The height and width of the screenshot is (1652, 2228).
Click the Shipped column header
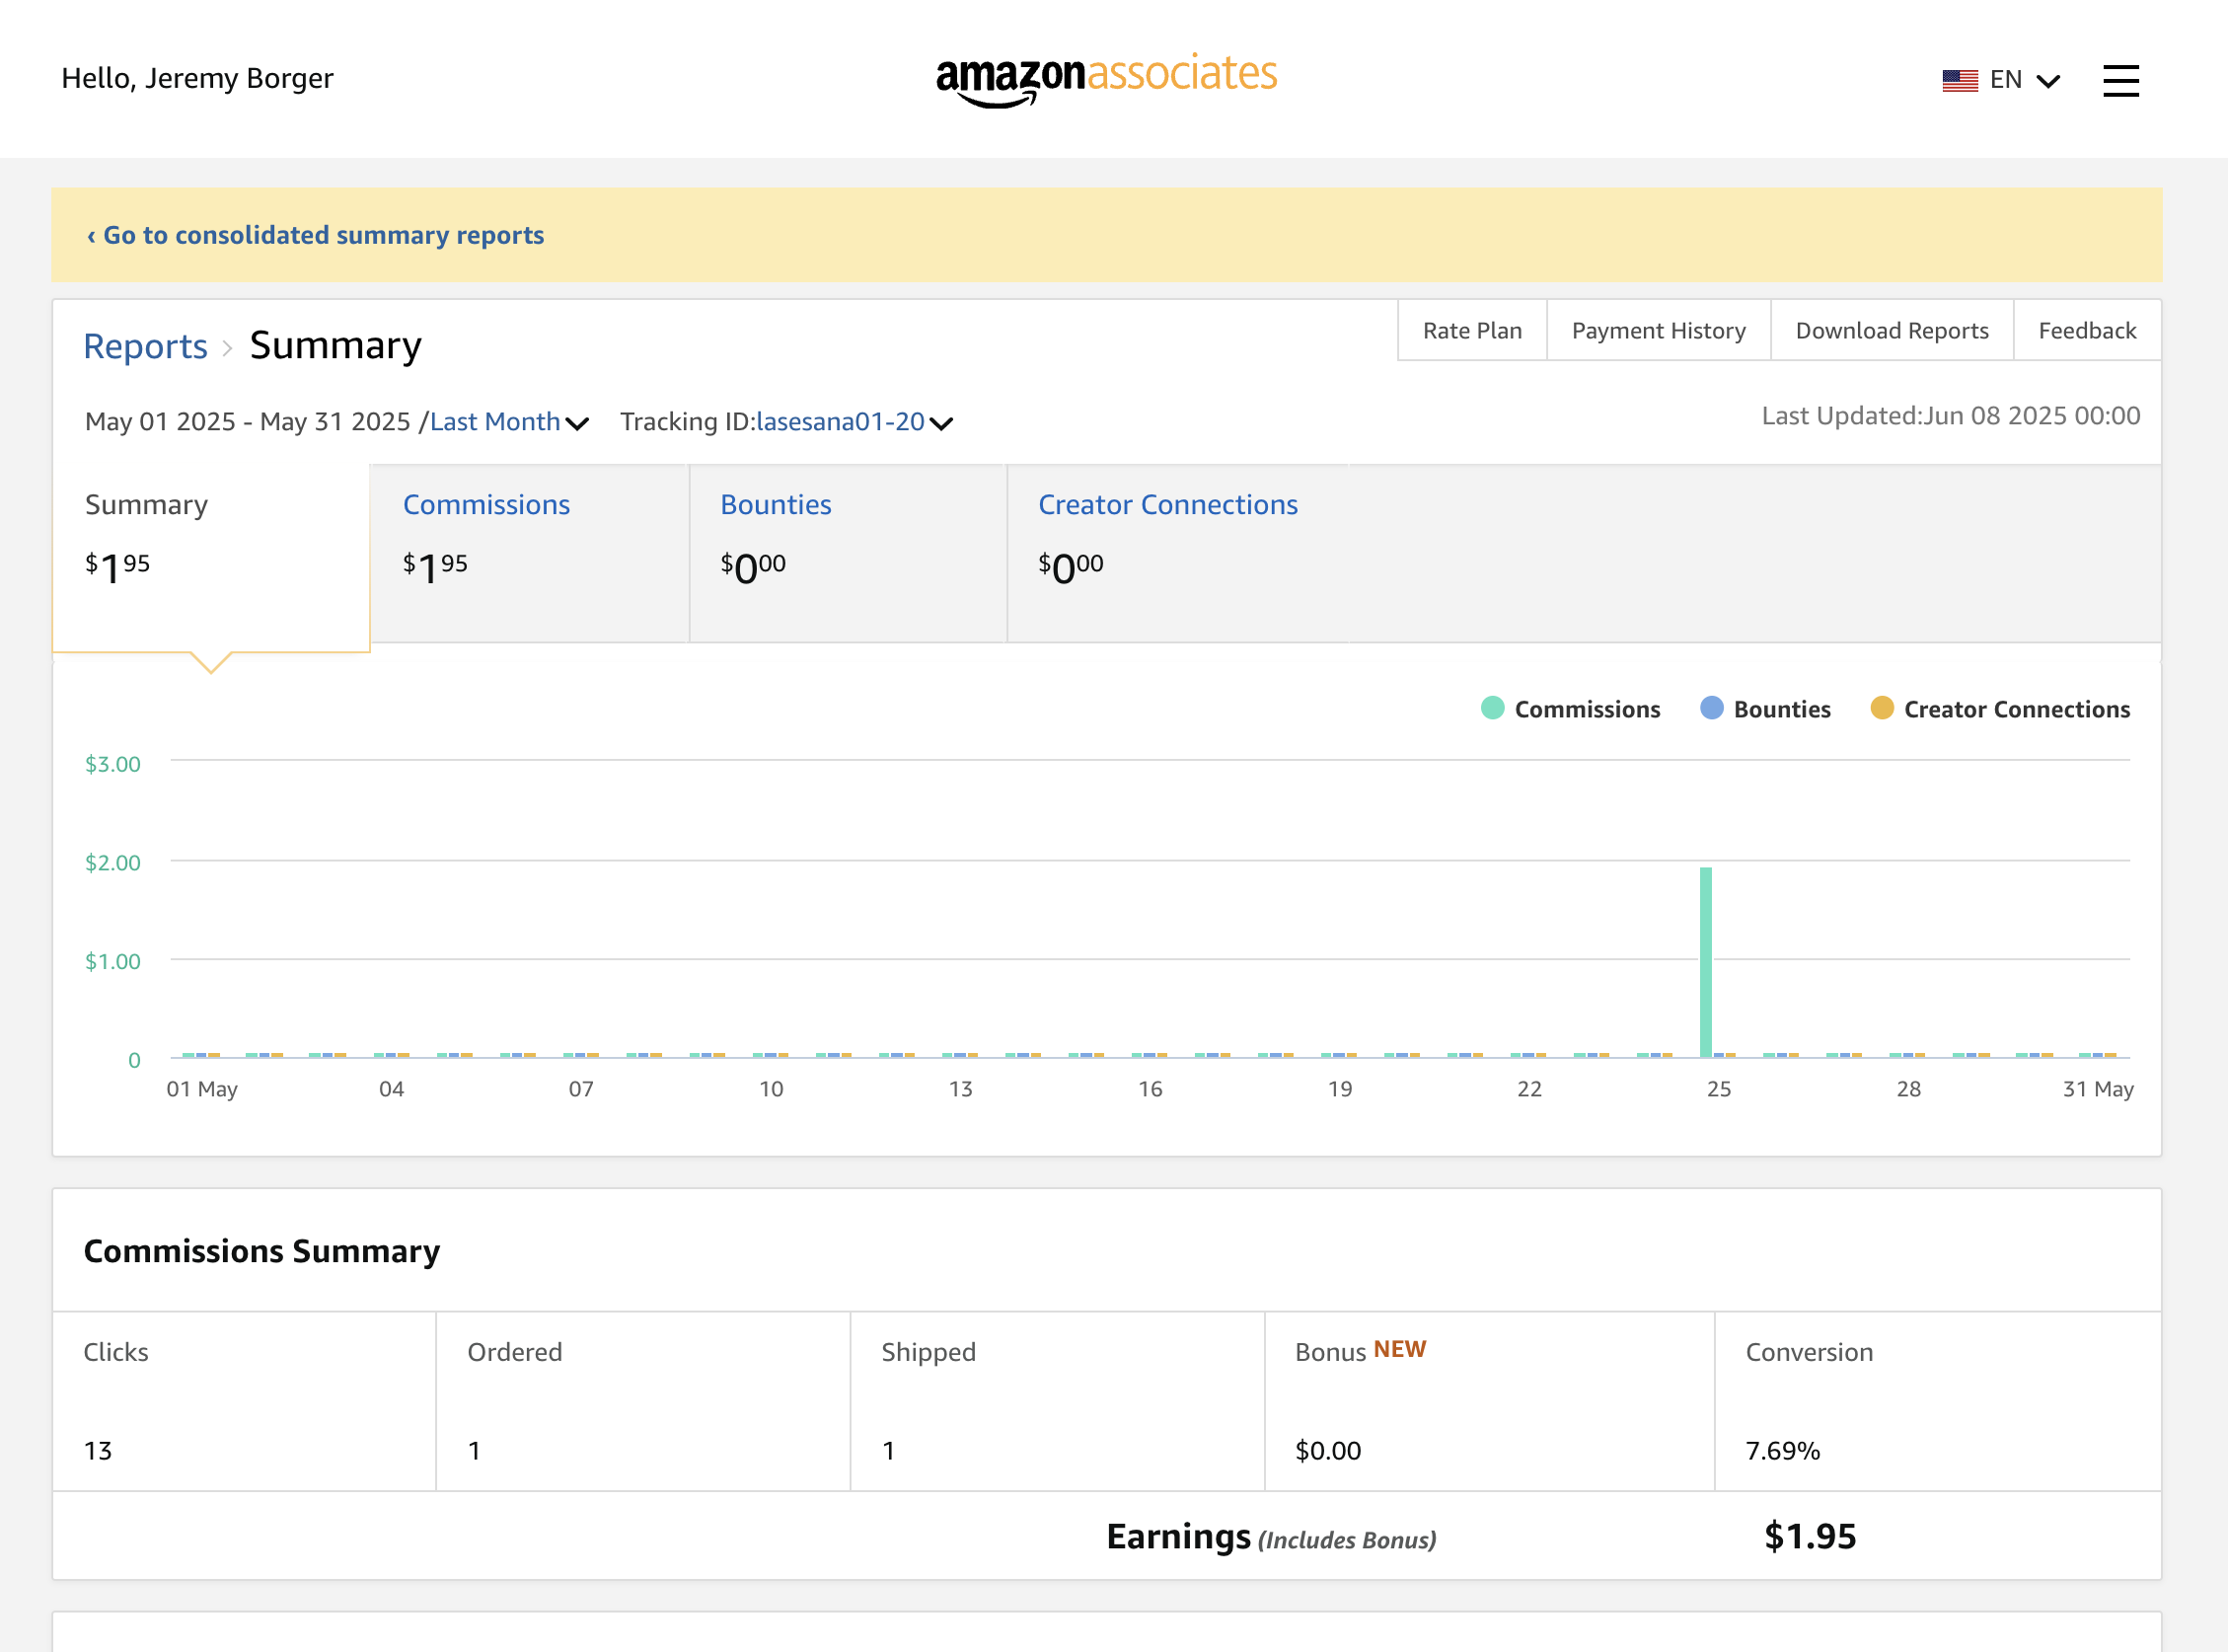[x=928, y=1352]
